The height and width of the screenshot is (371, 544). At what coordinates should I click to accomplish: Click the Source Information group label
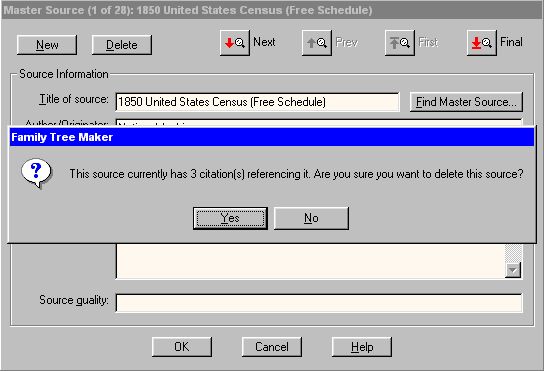(x=63, y=74)
